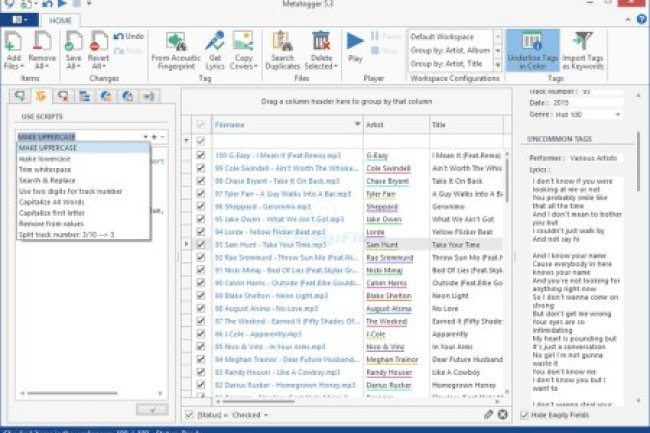Open the scripts panel tab icon

pyautogui.click(x=41, y=96)
